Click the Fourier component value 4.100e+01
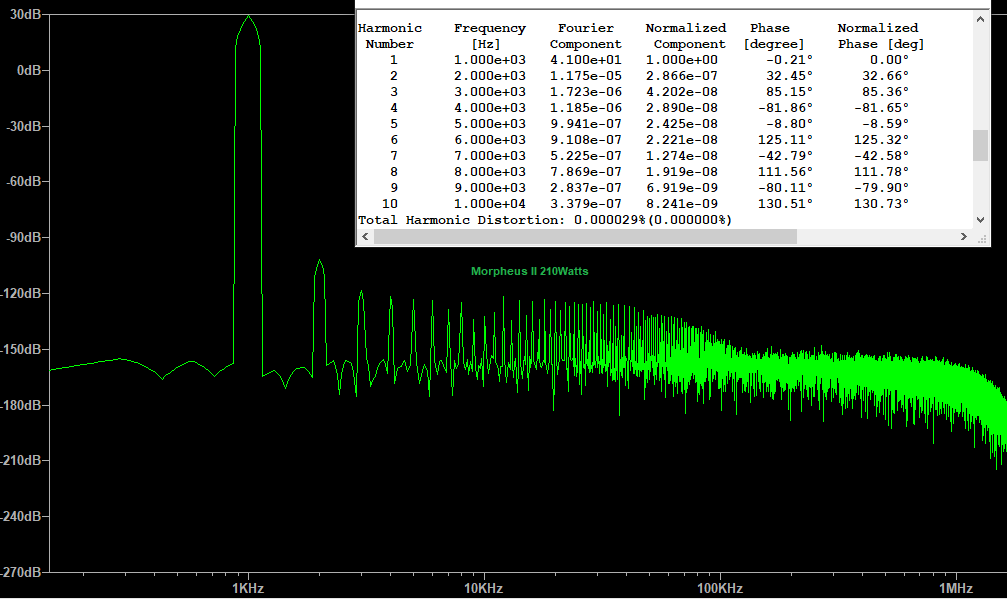The width and height of the screenshot is (1007, 599). 586,60
